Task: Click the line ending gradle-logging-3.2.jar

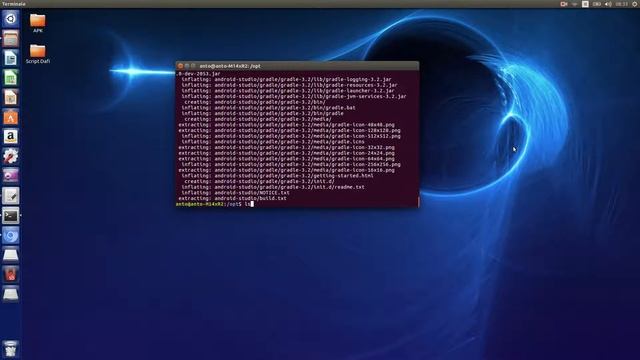Action: pos(286,79)
